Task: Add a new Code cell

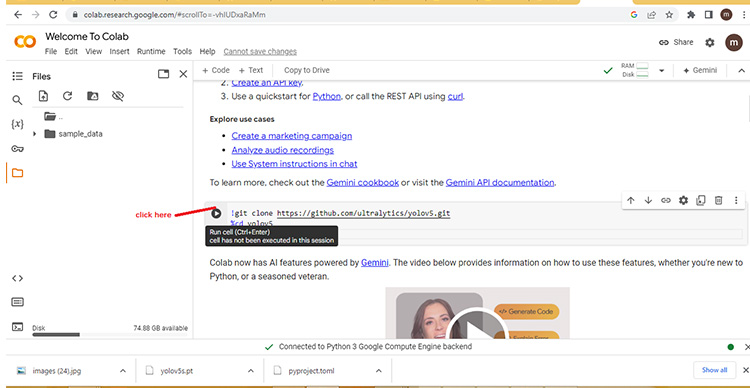Action: click(x=216, y=70)
